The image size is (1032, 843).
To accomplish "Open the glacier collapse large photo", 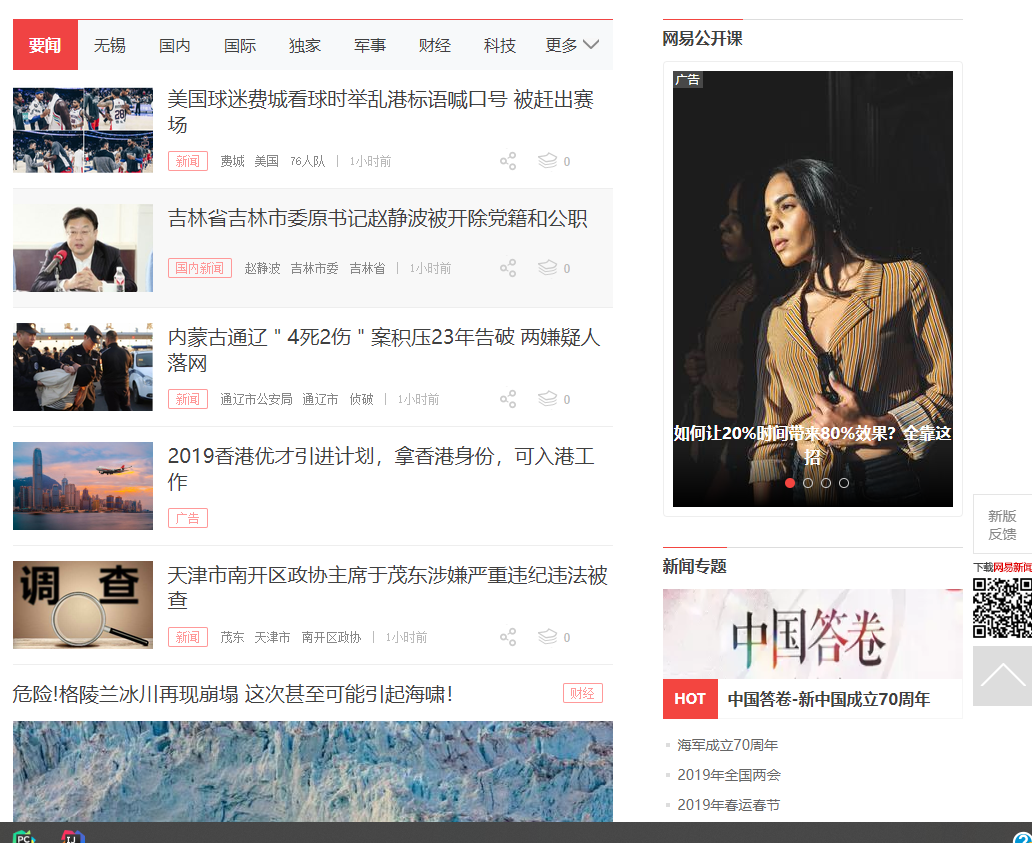I will tap(313, 771).
